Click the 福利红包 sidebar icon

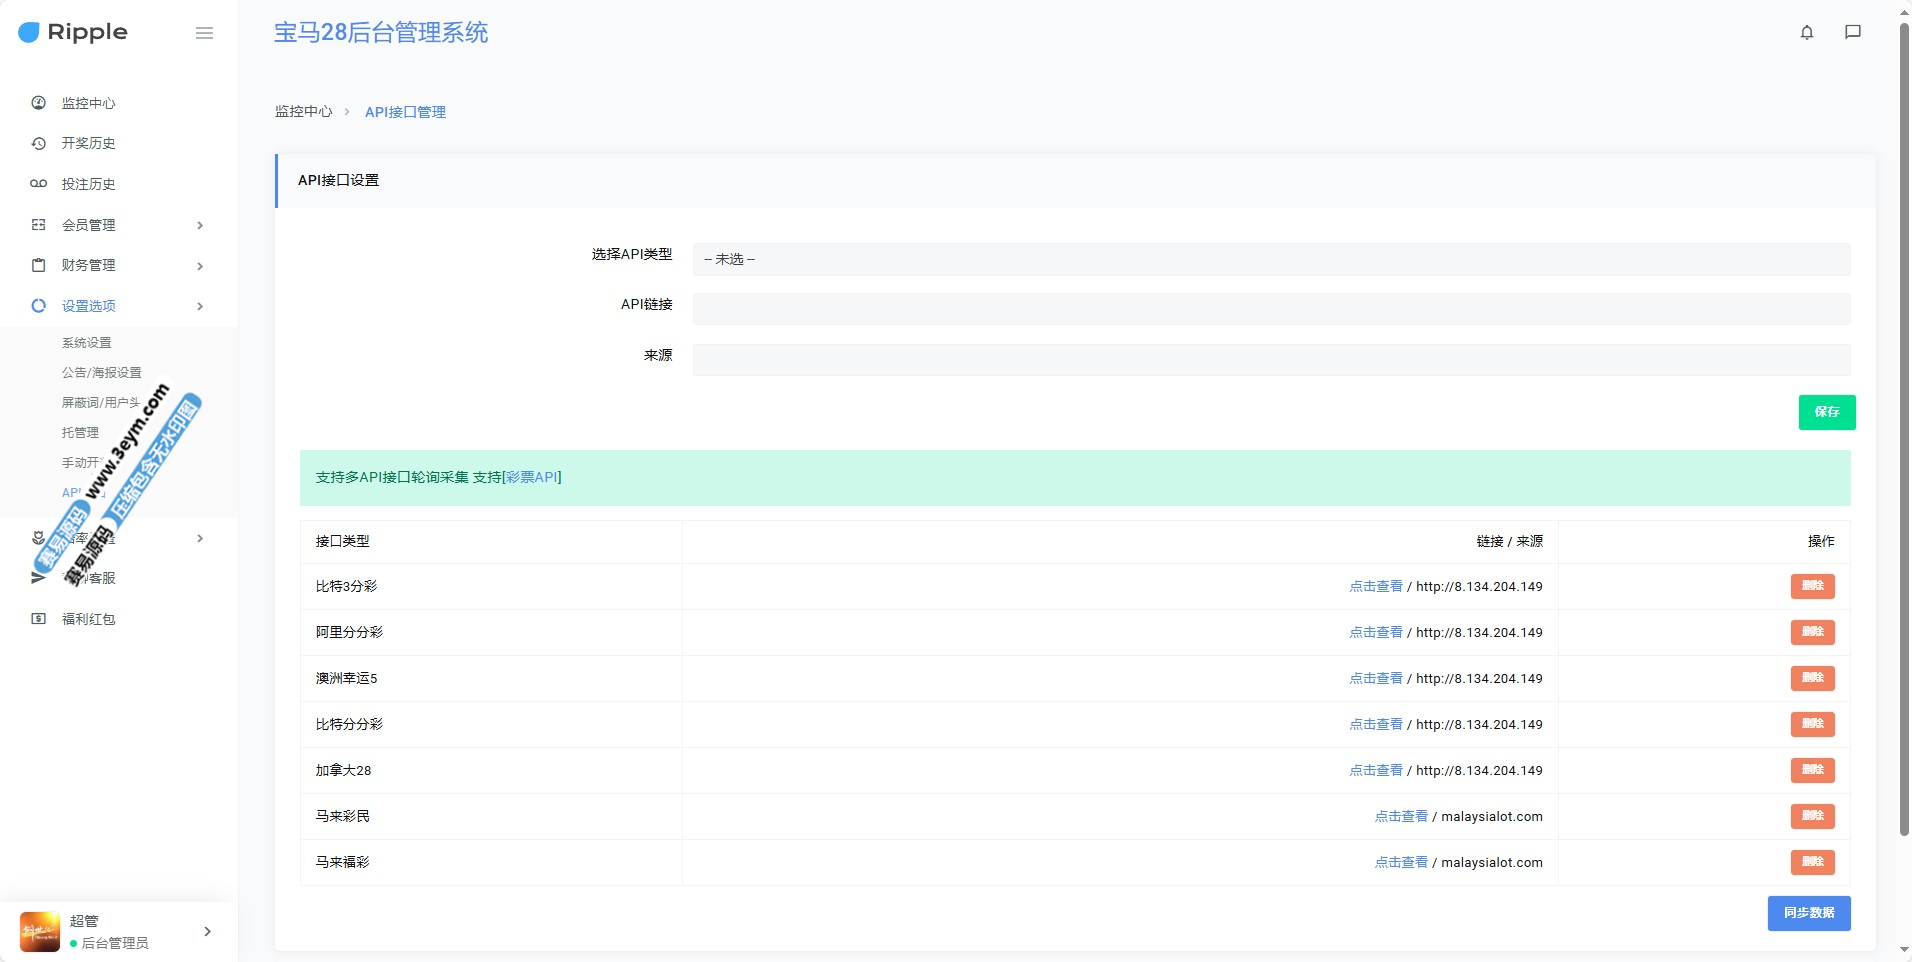[39, 619]
